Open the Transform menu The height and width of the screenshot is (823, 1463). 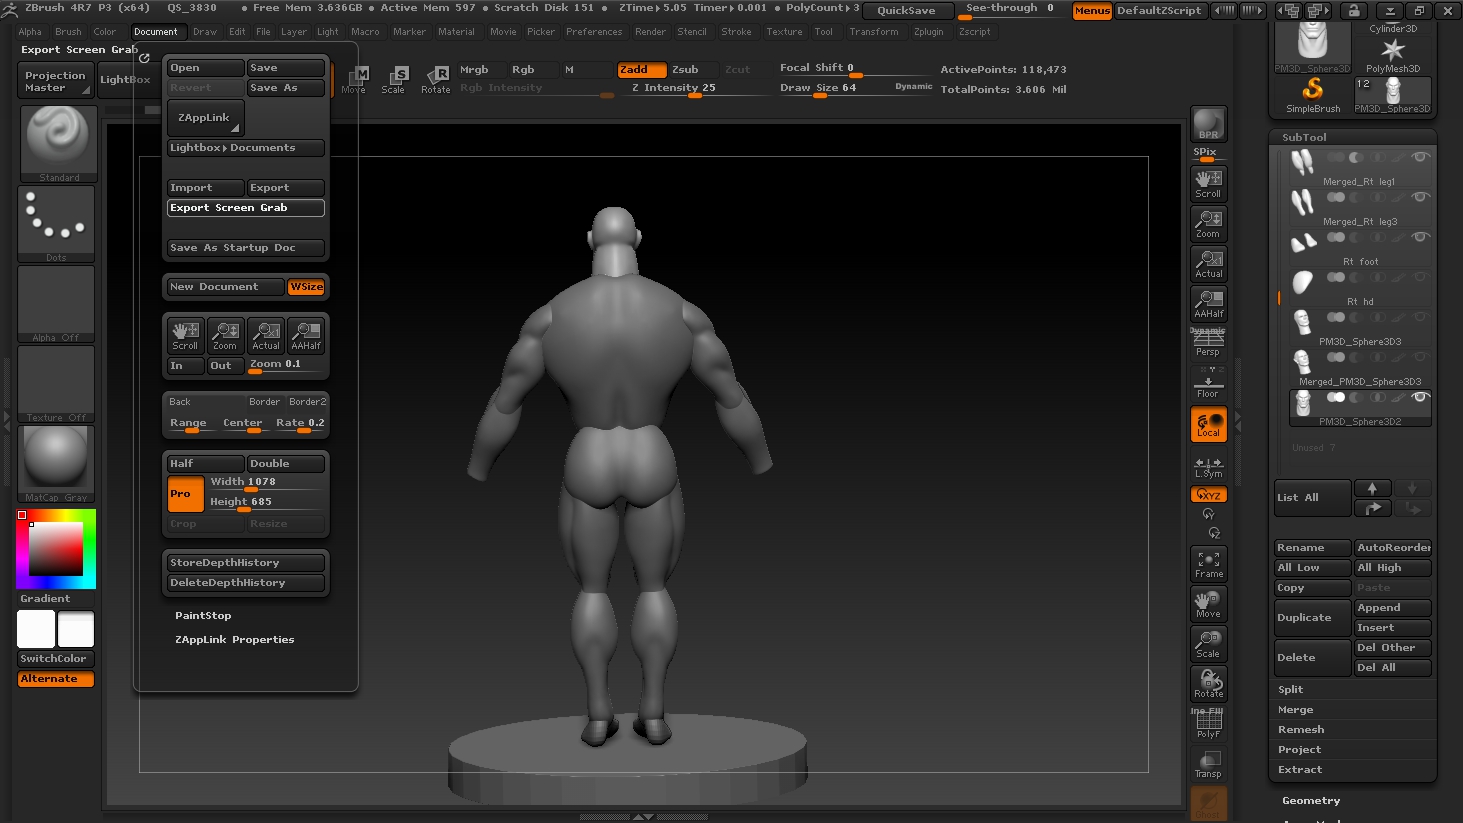pos(873,32)
